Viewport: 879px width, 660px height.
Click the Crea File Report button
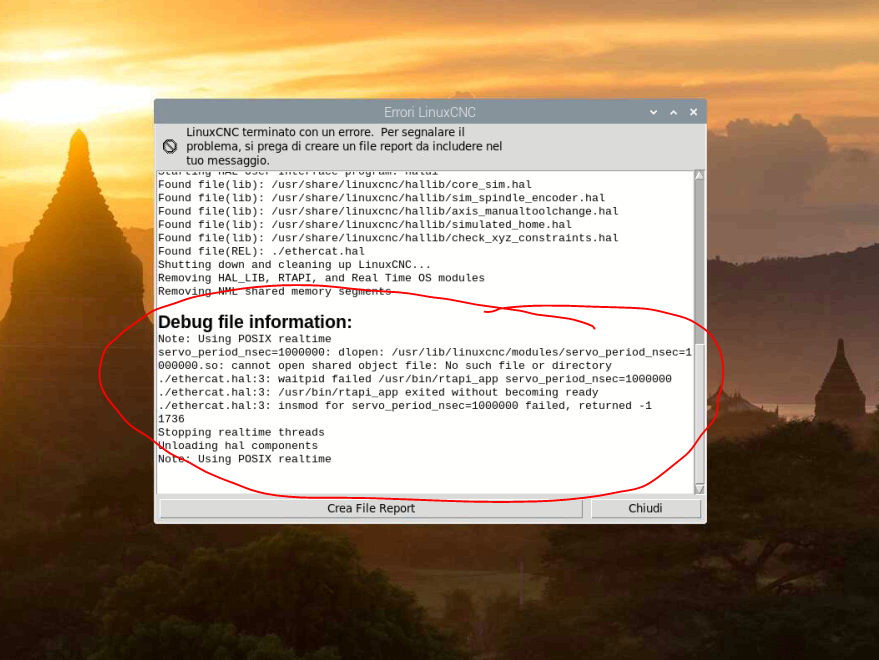(371, 508)
